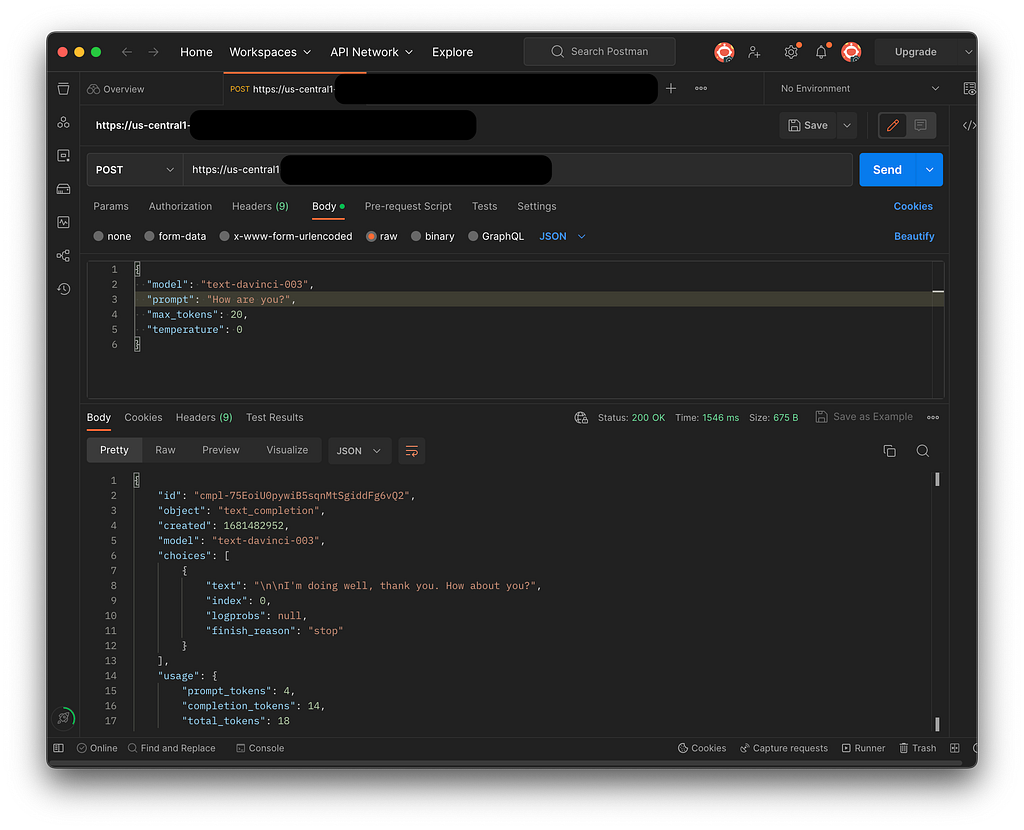Toggle line wrap in response body
The image size is (1024, 830).
click(x=411, y=451)
